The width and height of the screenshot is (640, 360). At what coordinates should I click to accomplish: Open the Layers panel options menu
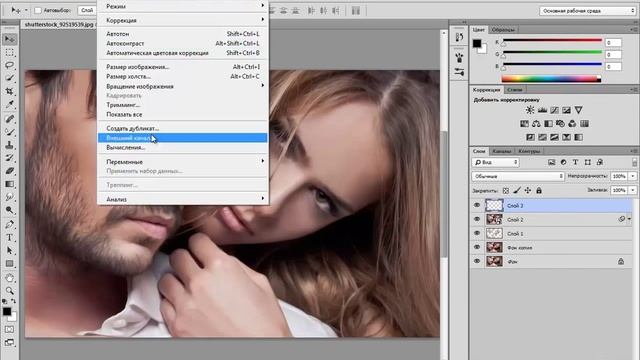(x=634, y=151)
